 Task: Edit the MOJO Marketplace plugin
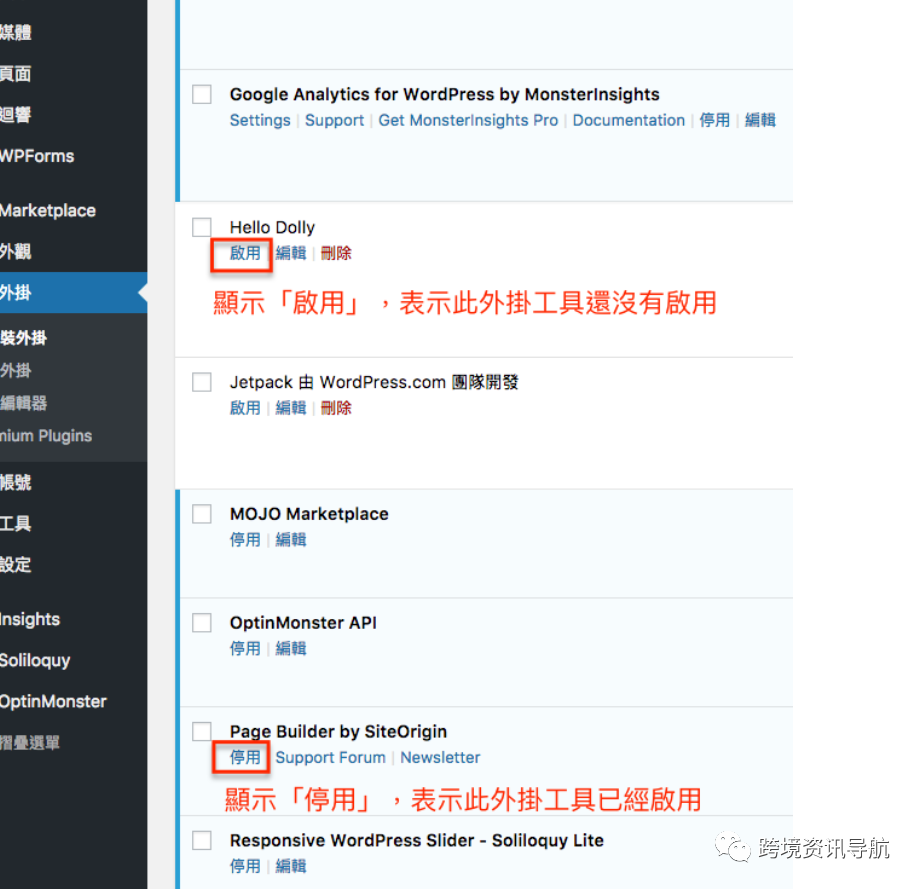pos(291,540)
